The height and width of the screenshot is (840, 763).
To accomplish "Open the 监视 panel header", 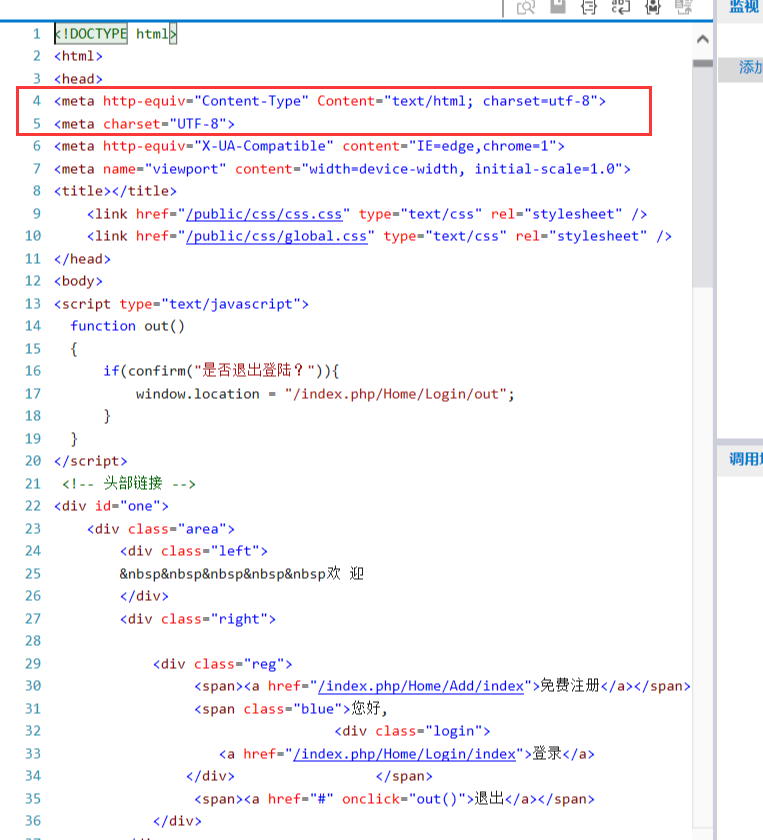I will pos(744,7).
